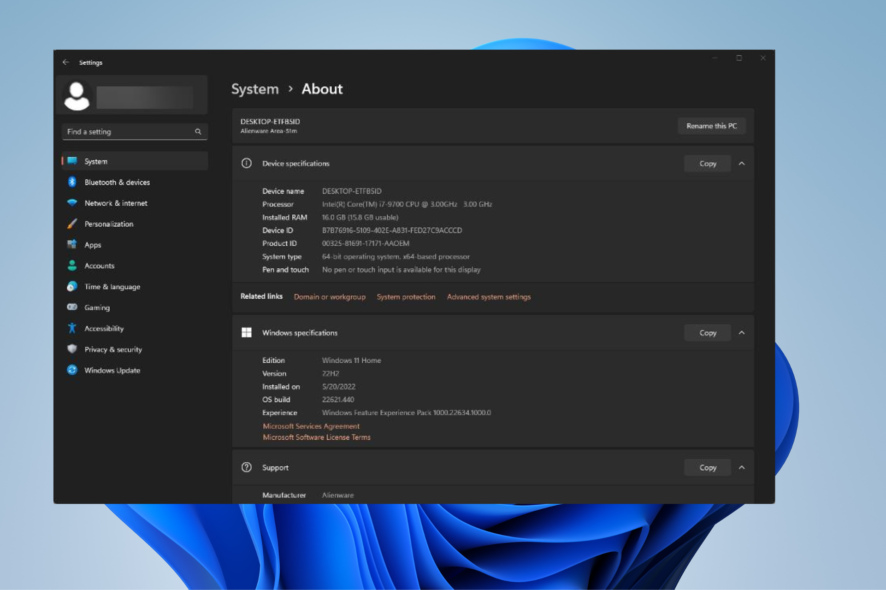Click the Accounts person icon
The width and height of the screenshot is (886, 590).
point(72,266)
